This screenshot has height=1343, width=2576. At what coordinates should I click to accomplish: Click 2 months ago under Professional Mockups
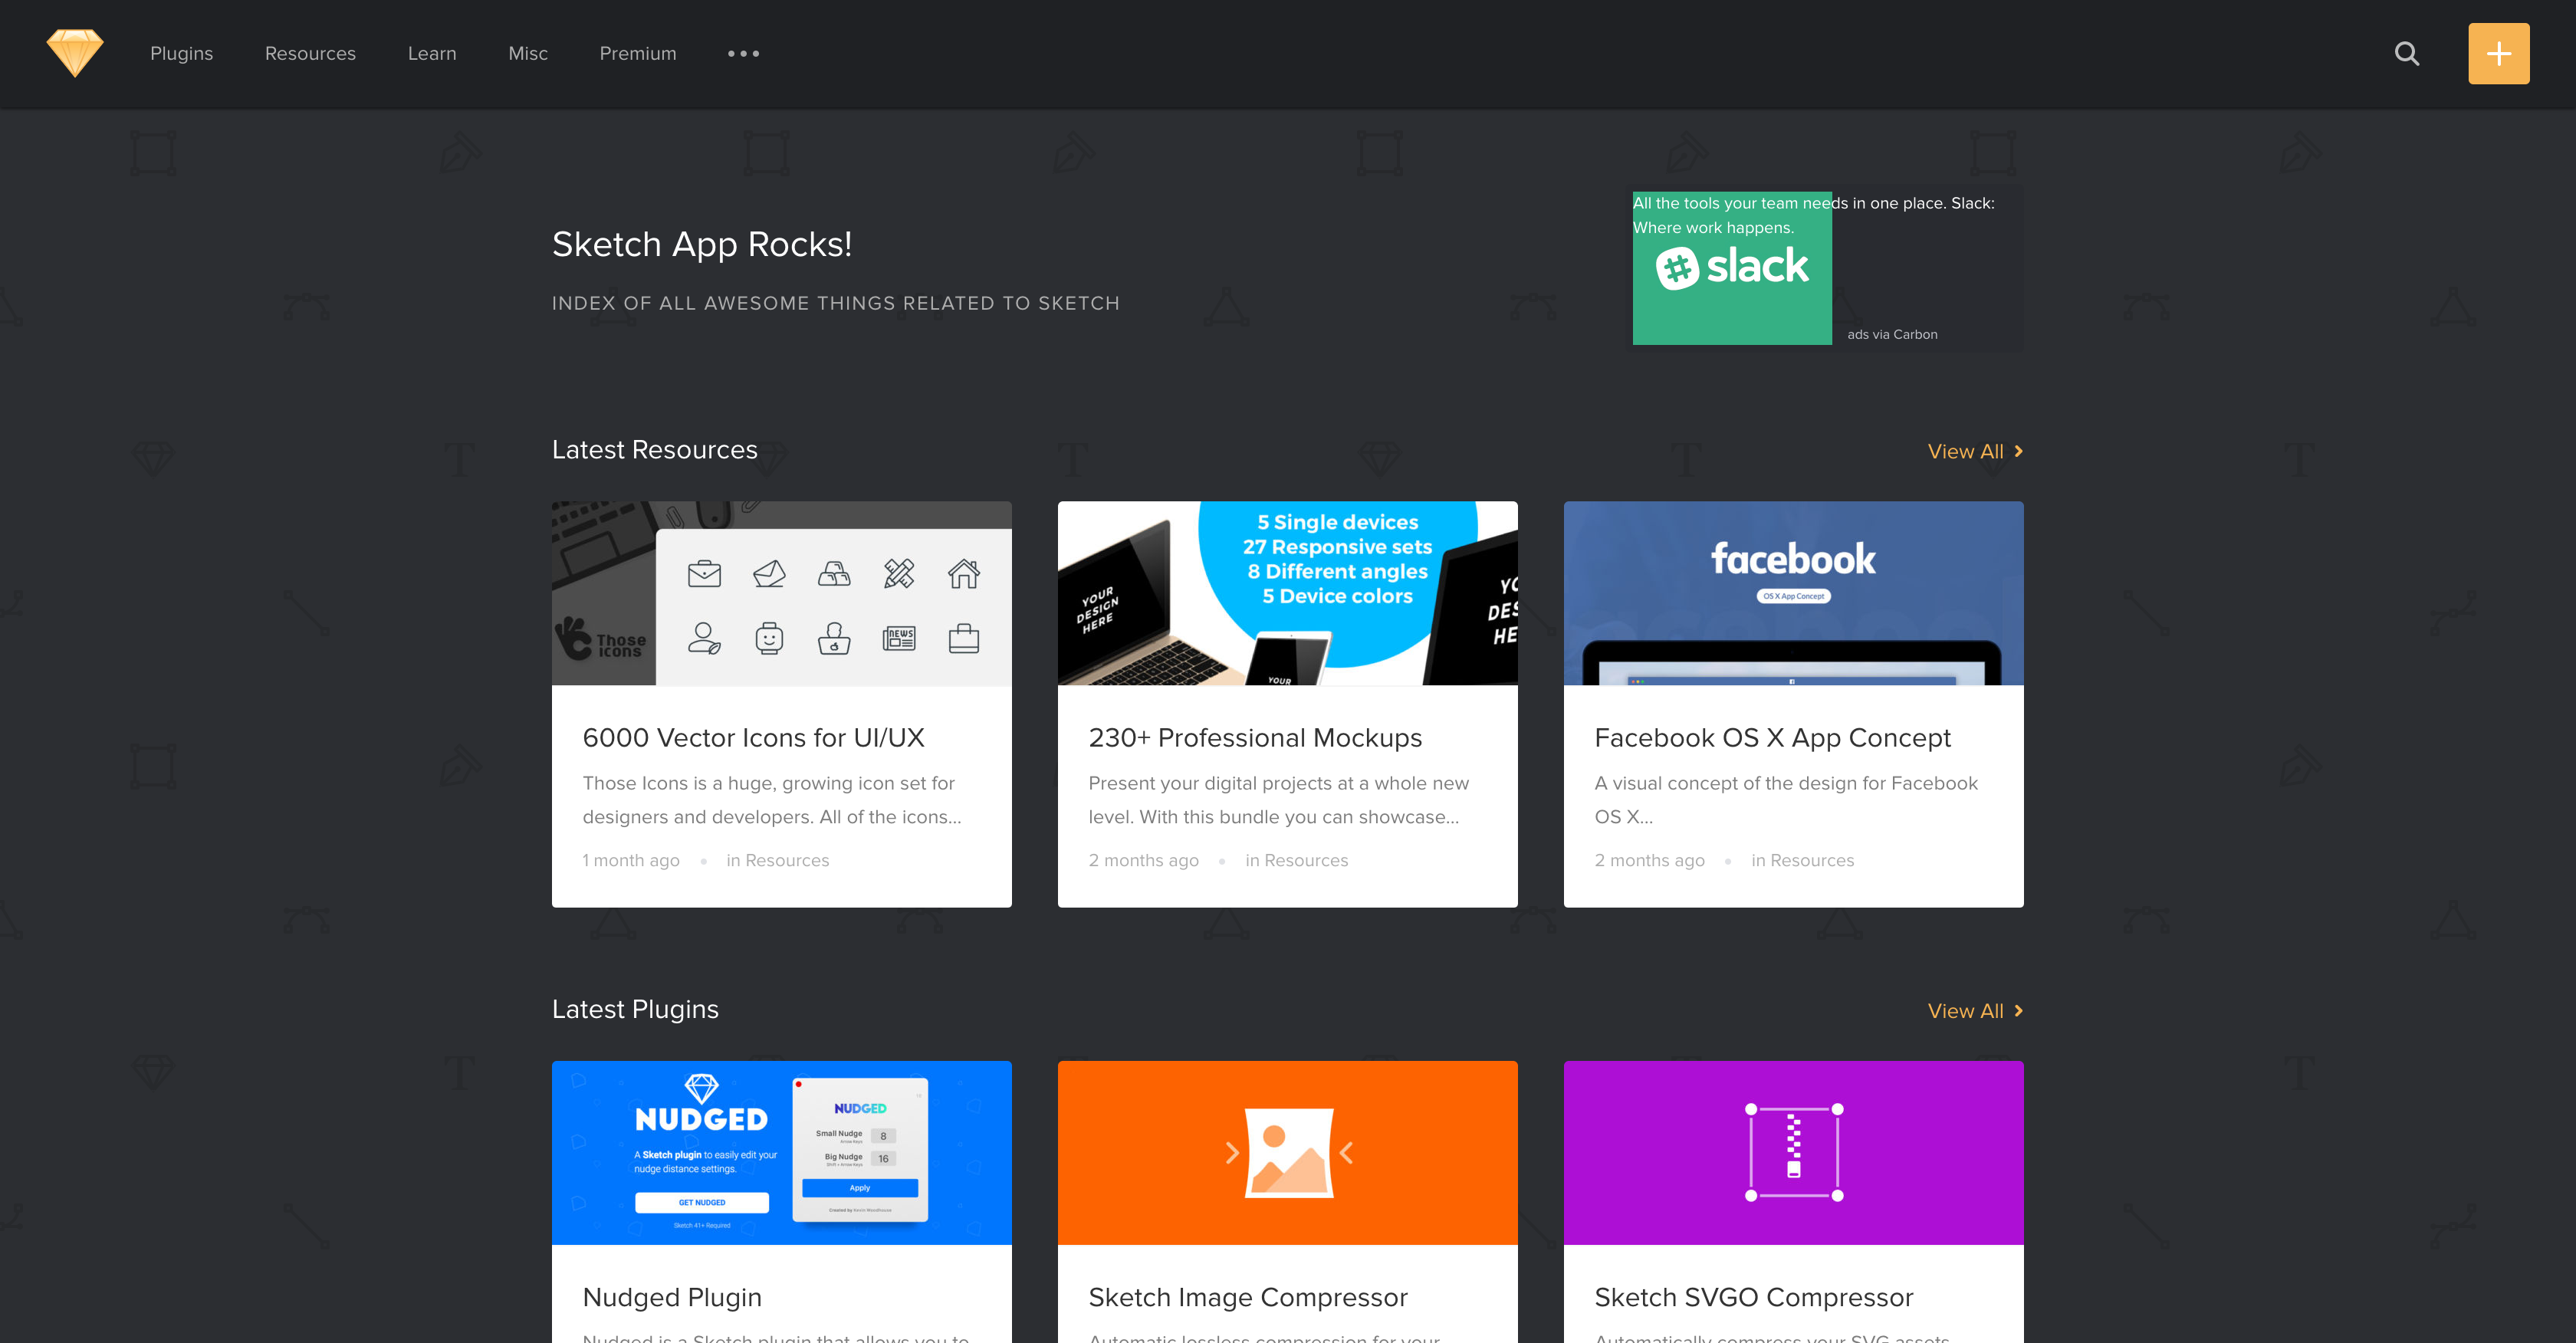(1143, 860)
